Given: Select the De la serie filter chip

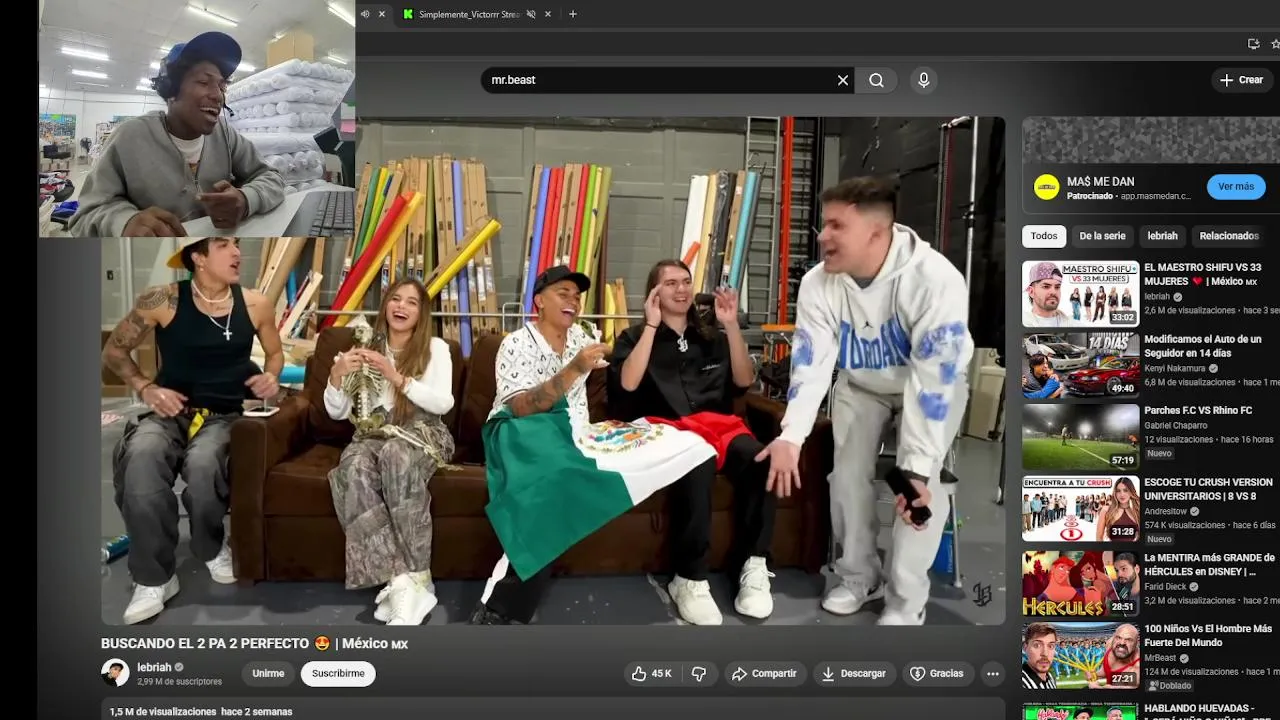Looking at the screenshot, I should pyautogui.click(x=1102, y=236).
